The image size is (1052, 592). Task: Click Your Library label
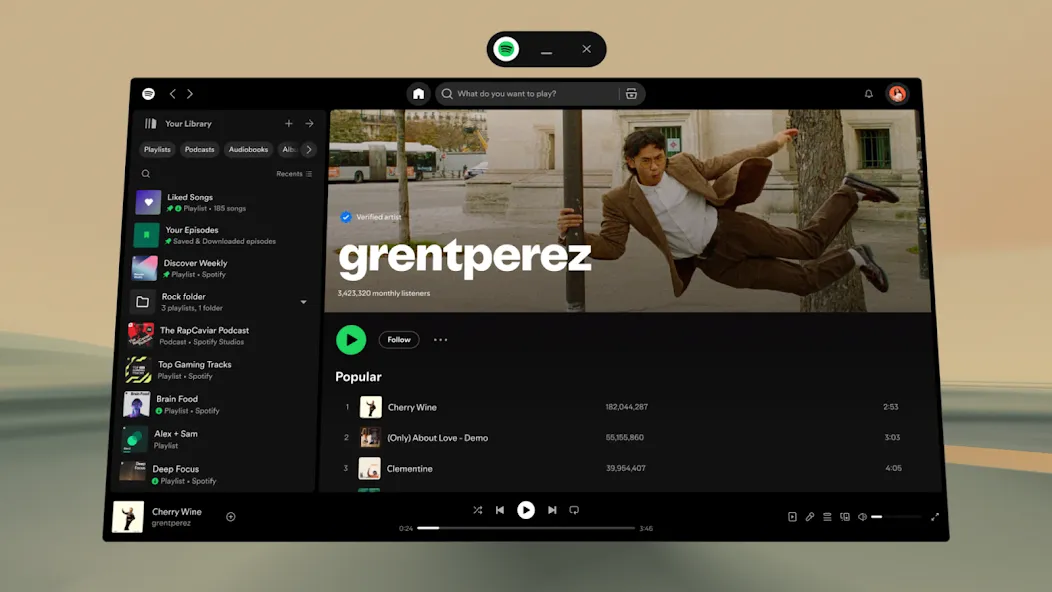click(188, 124)
